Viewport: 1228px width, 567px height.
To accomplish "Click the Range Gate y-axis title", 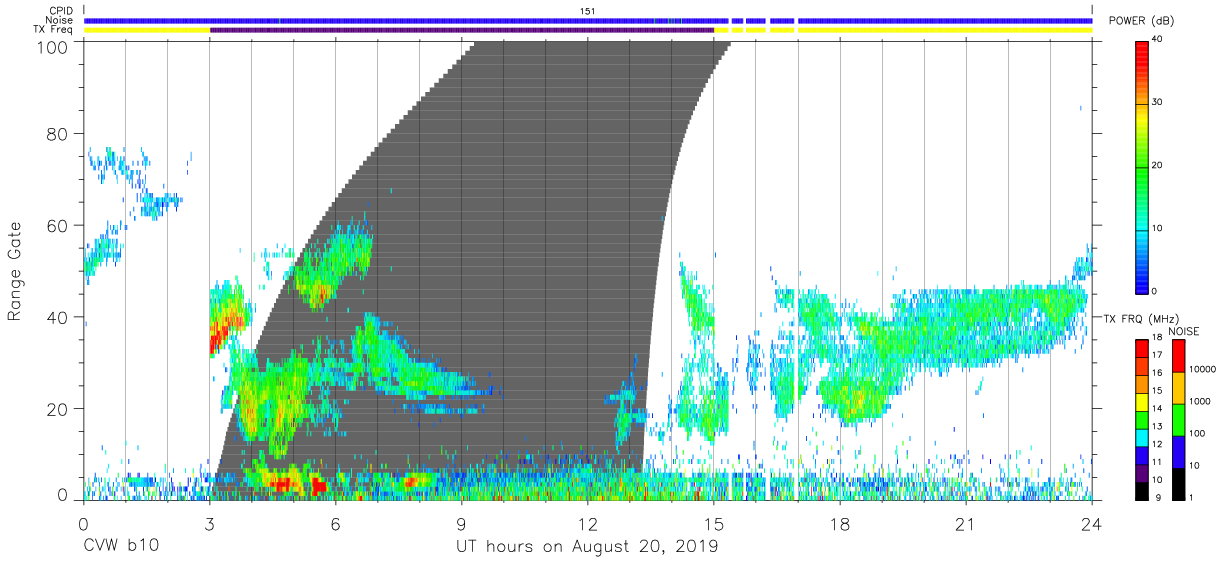I will 15,272.
